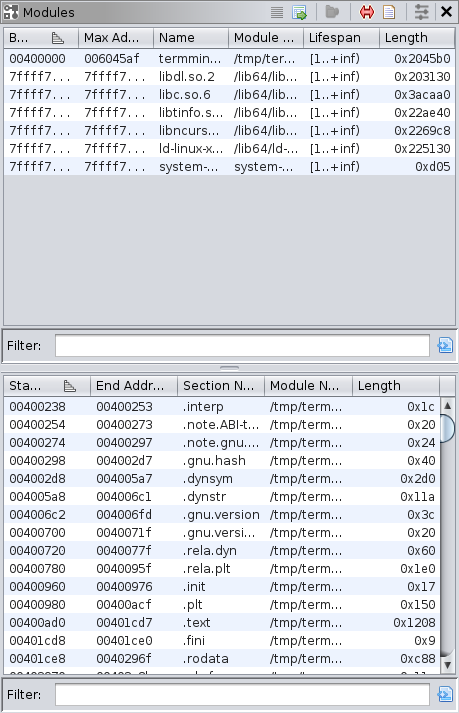Screen dimensions: 459x713
Task: Sort modules by Lifespan column header
Action: 341,38
